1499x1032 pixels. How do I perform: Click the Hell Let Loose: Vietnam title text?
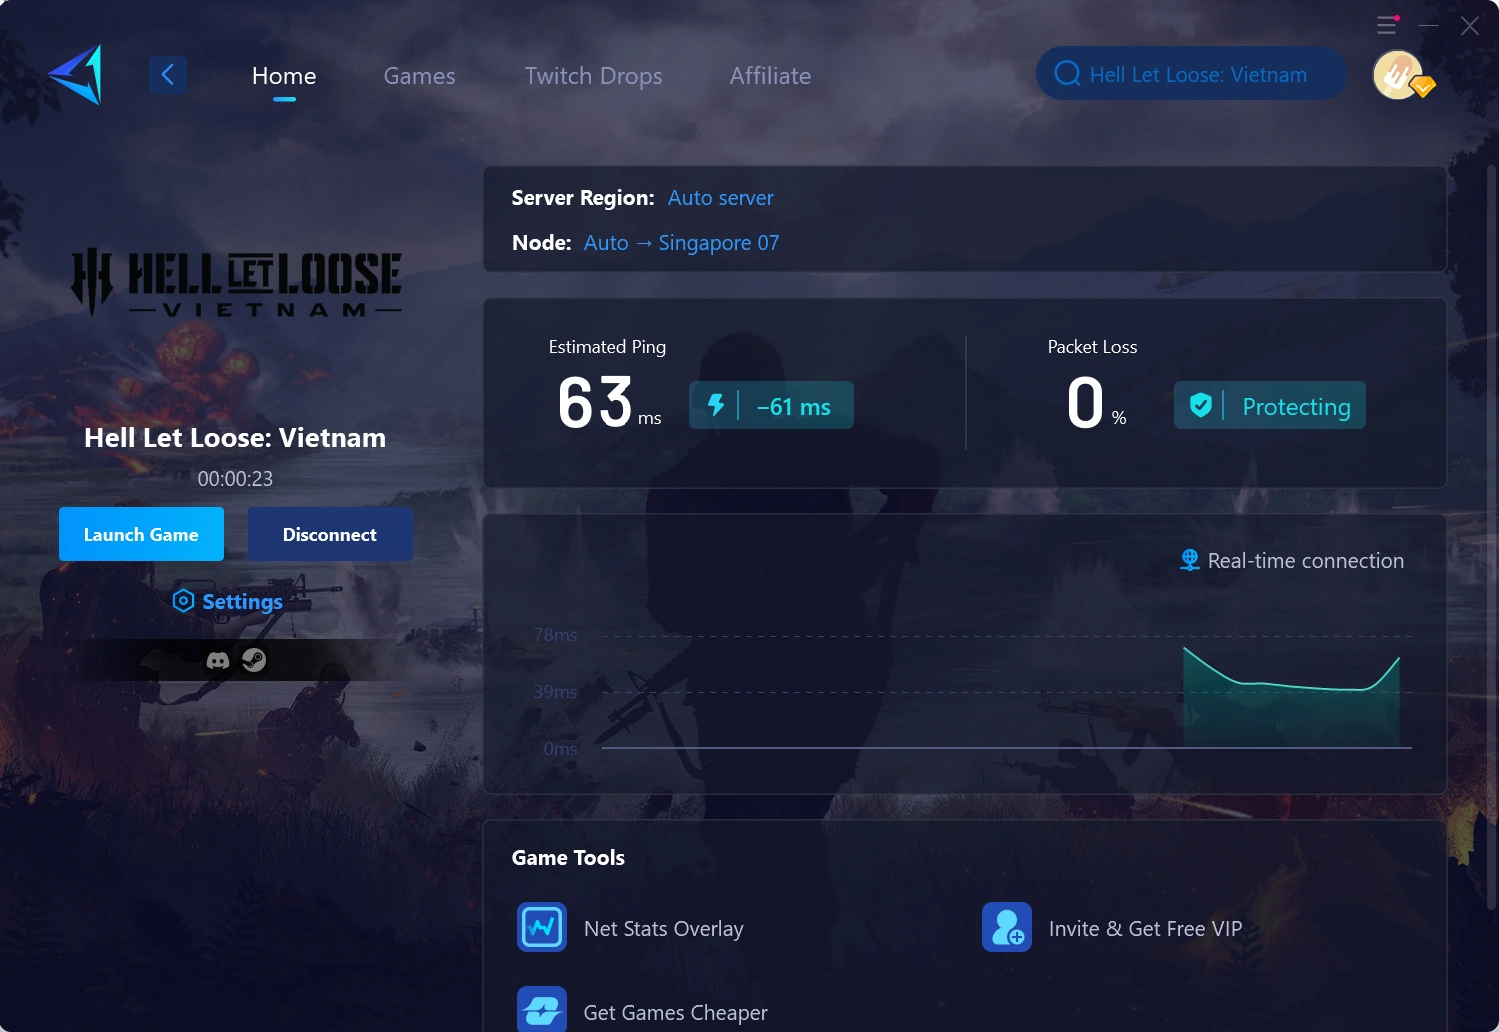coord(235,438)
